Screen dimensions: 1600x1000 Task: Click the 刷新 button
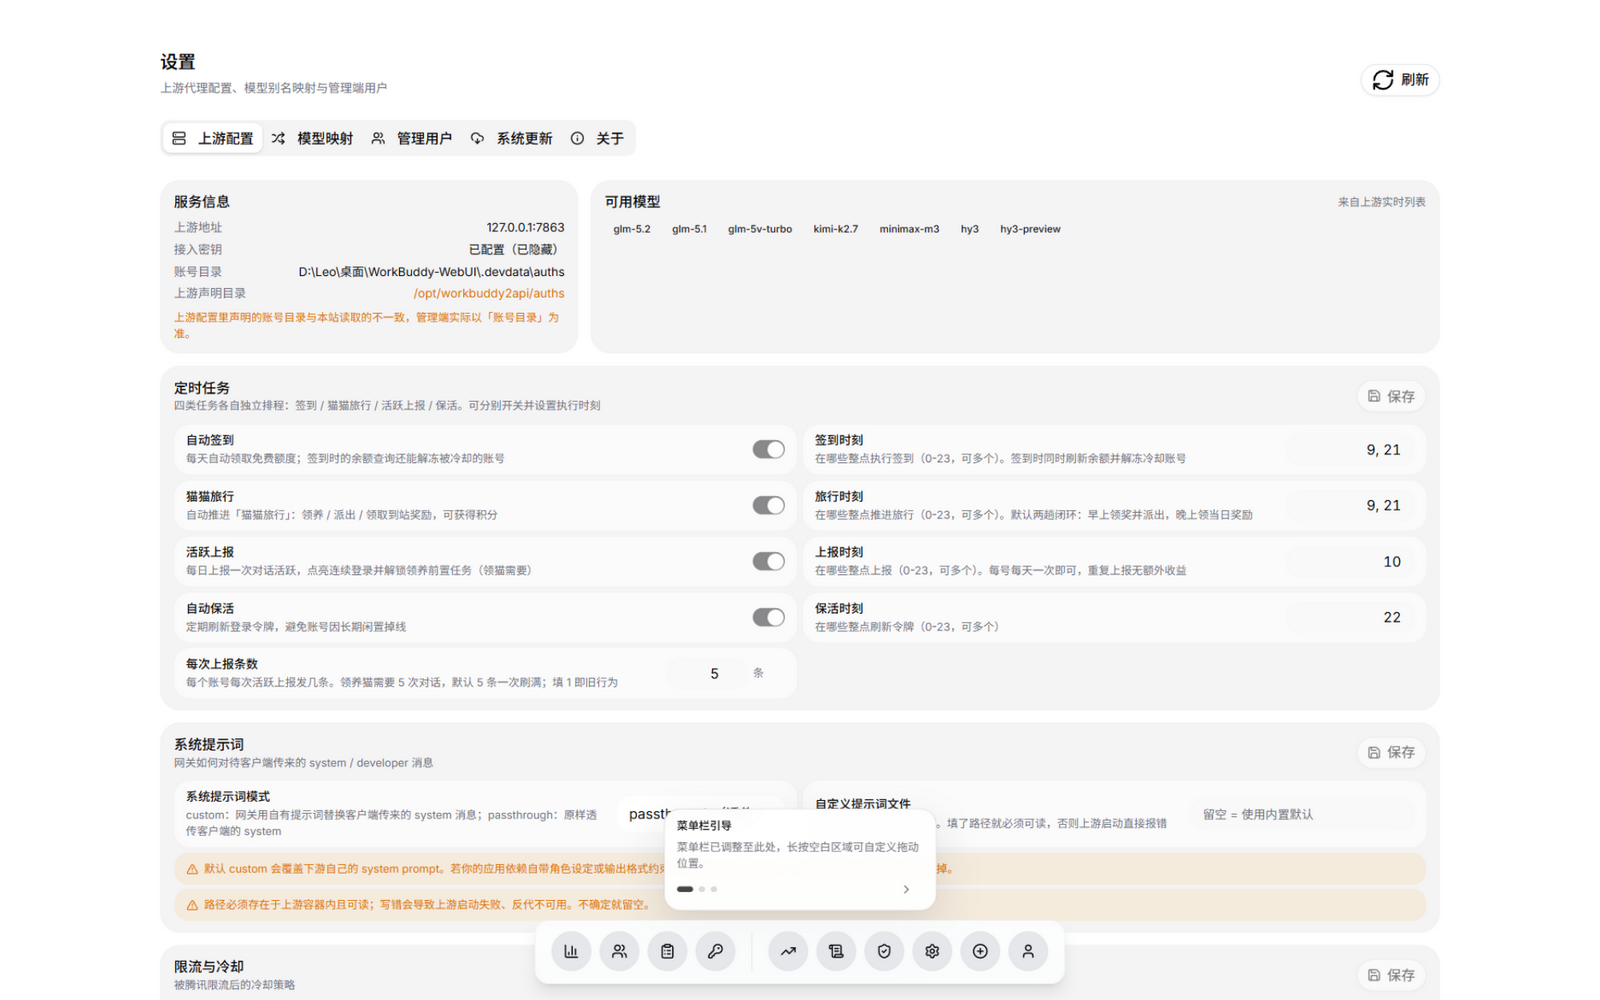click(x=1400, y=80)
